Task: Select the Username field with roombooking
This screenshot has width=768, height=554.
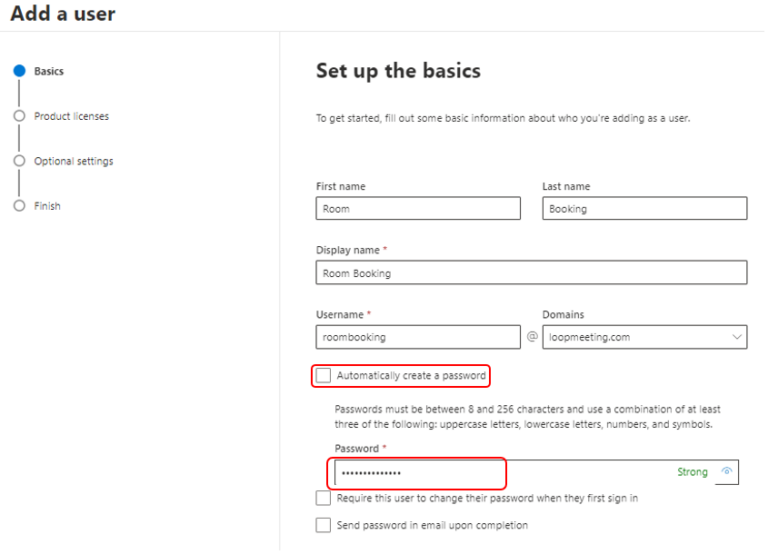Action: coord(418,337)
